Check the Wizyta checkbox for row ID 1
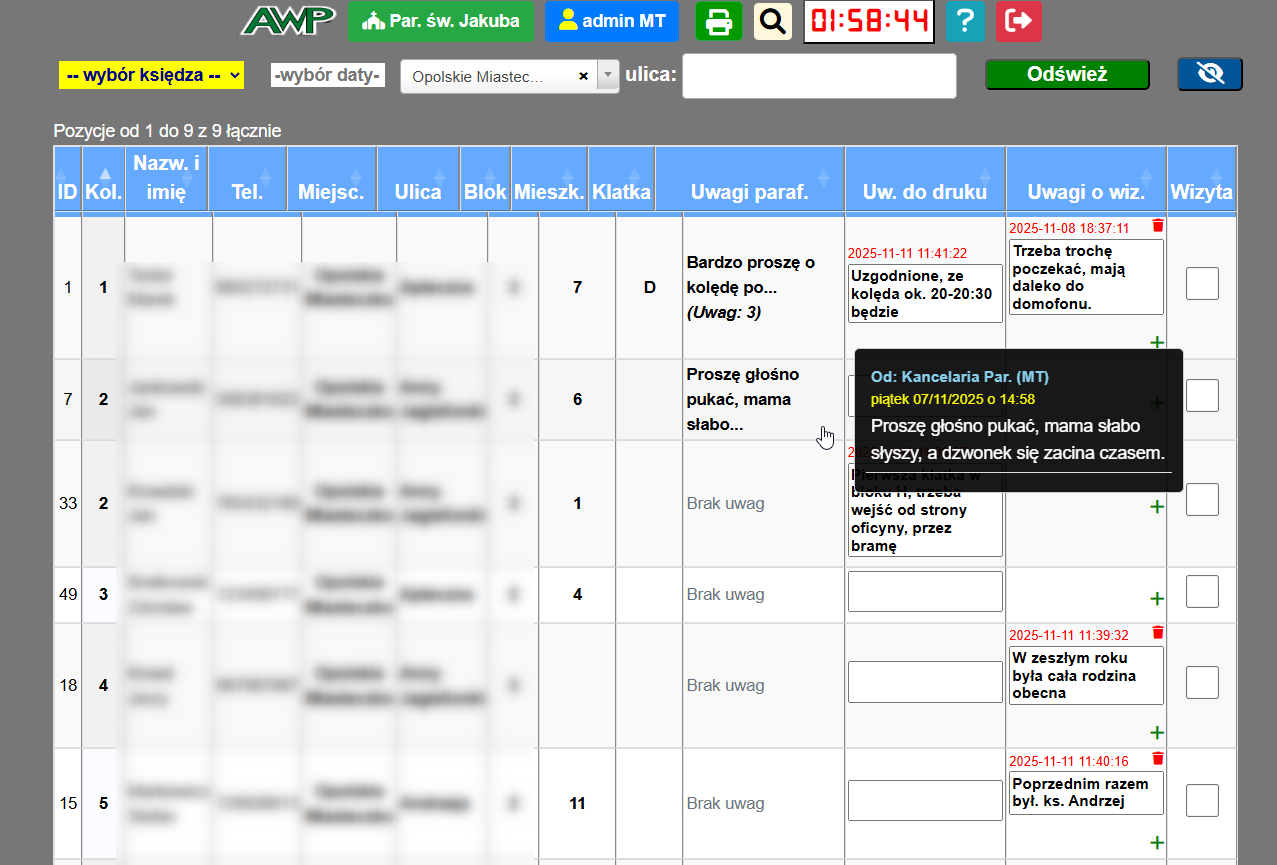The width and height of the screenshot is (1277, 865). [x=1202, y=284]
